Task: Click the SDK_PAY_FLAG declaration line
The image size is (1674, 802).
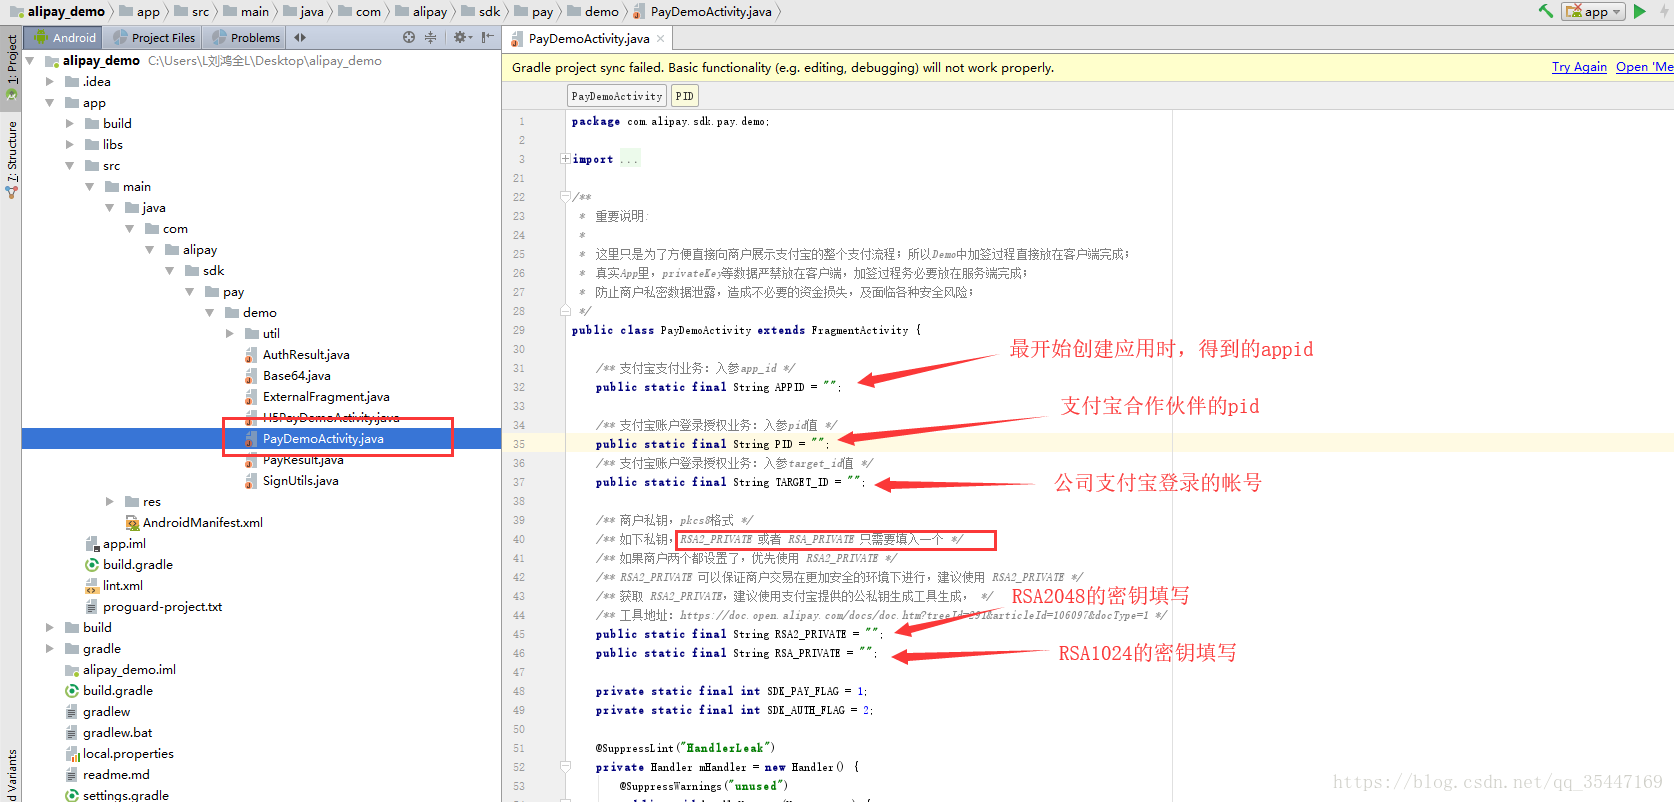Action: point(731,691)
